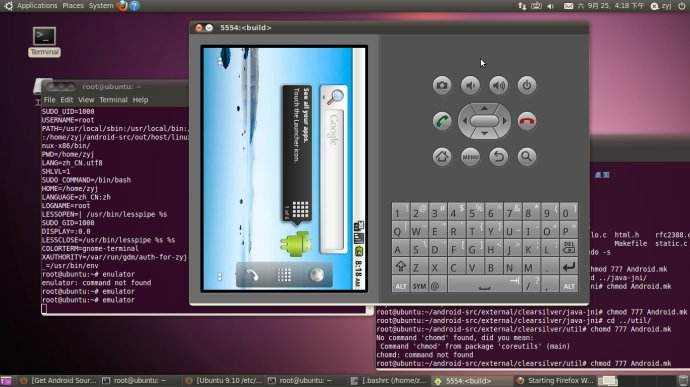The height and width of the screenshot is (387, 690).
Task: Click the D-pad up arrow
Action: click(484, 108)
